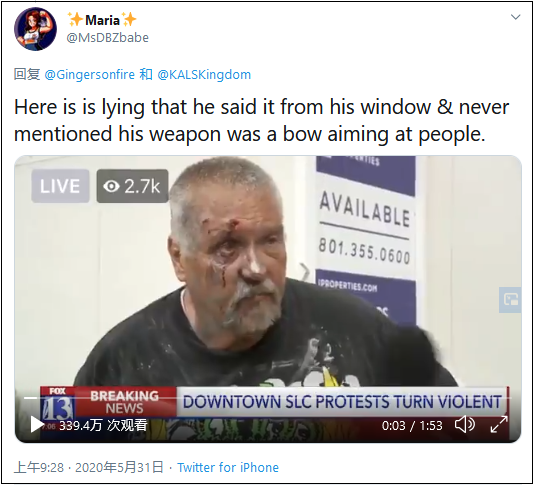535x485 pixels.
Task: Visit the @MsDBZbabe handle
Action: pyautogui.click(x=107, y=38)
